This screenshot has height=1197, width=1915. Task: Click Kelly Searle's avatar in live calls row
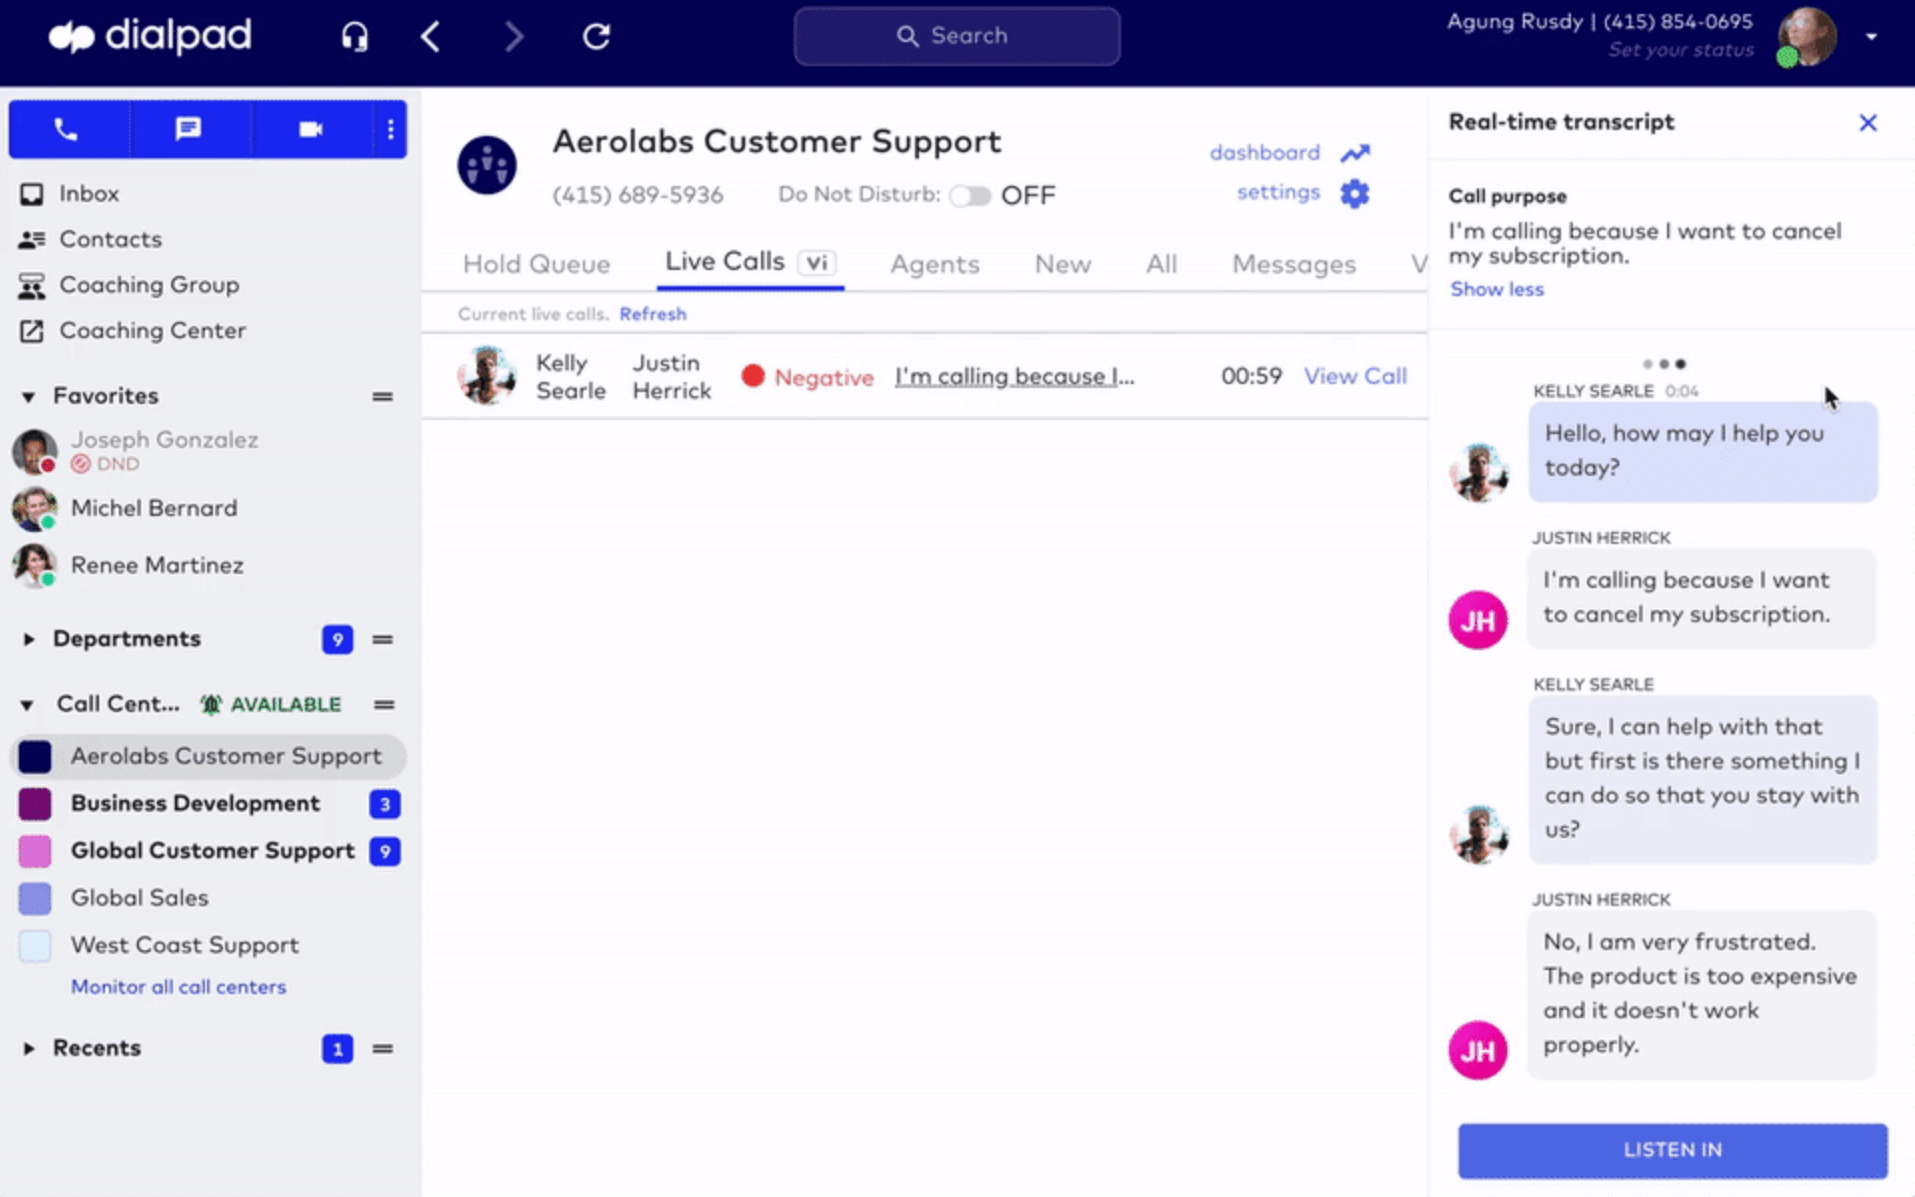coord(486,376)
